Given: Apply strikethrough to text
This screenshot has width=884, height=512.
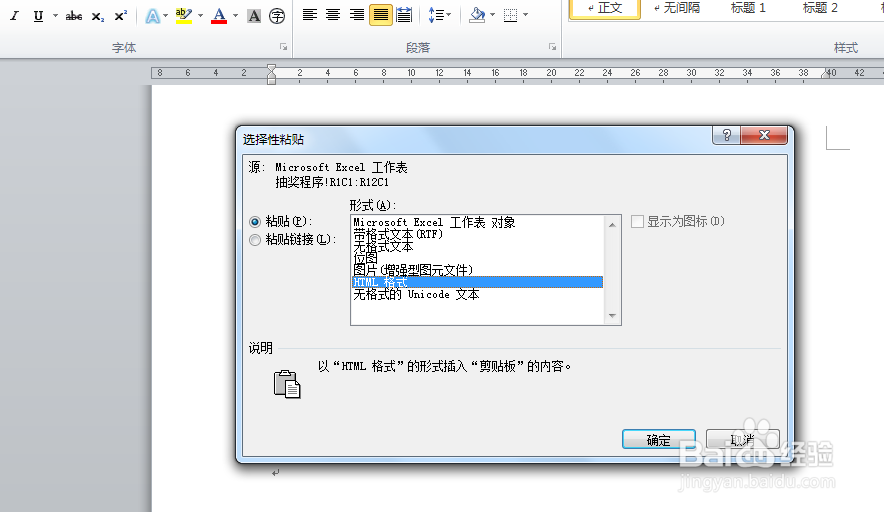Looking at the screenshot, I should point(74,16).
